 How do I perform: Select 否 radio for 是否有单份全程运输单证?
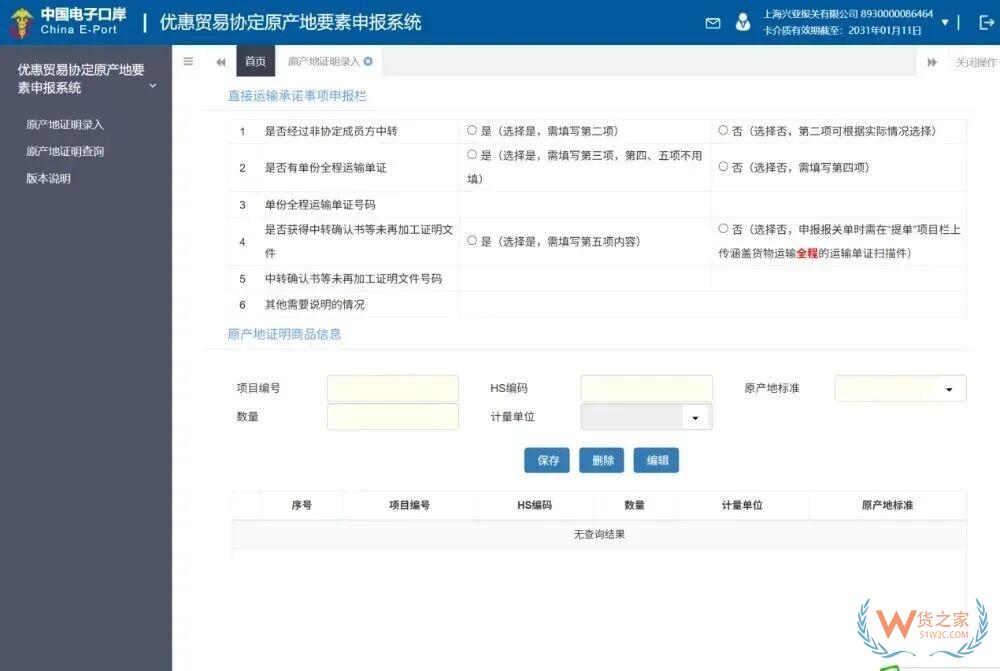click(724, 165)
